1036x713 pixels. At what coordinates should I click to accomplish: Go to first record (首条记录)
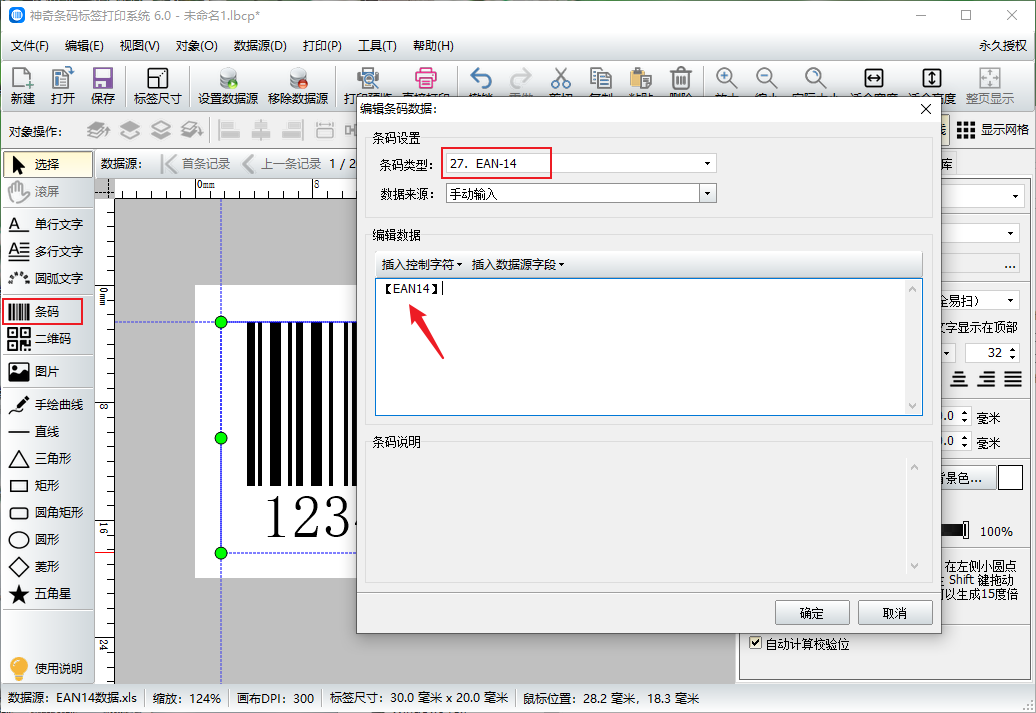click(x=197, y=163)
